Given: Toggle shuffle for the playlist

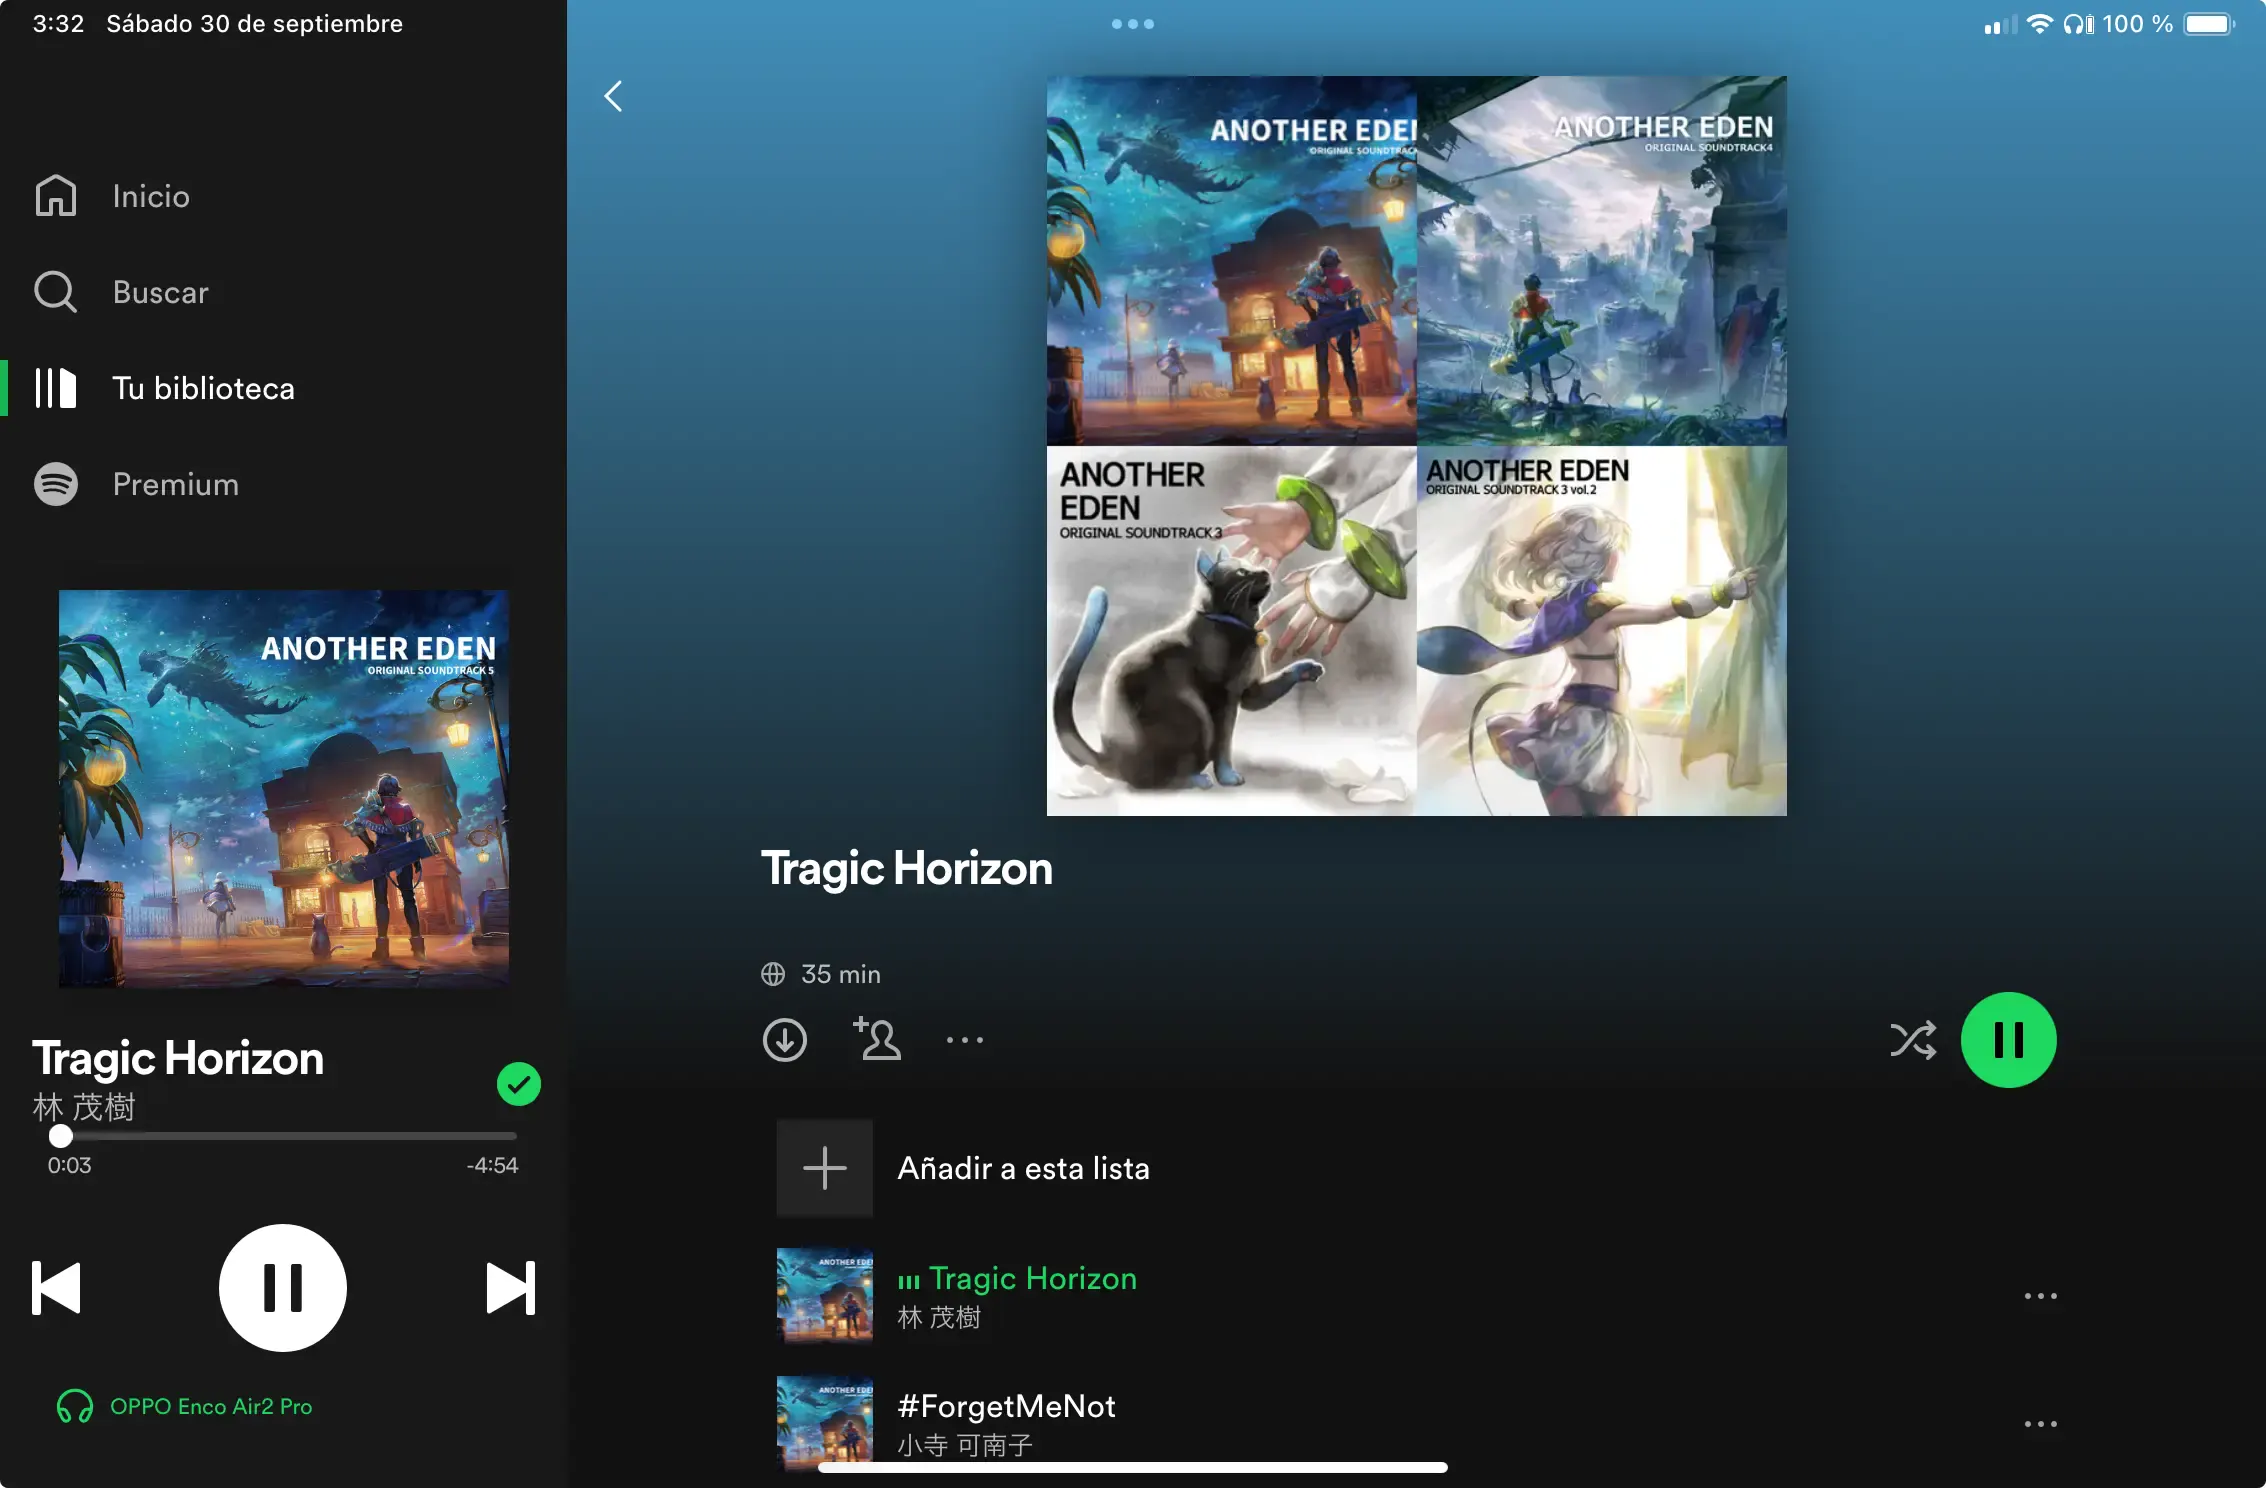Looking at the screenshot, I should [1912, 1040].
